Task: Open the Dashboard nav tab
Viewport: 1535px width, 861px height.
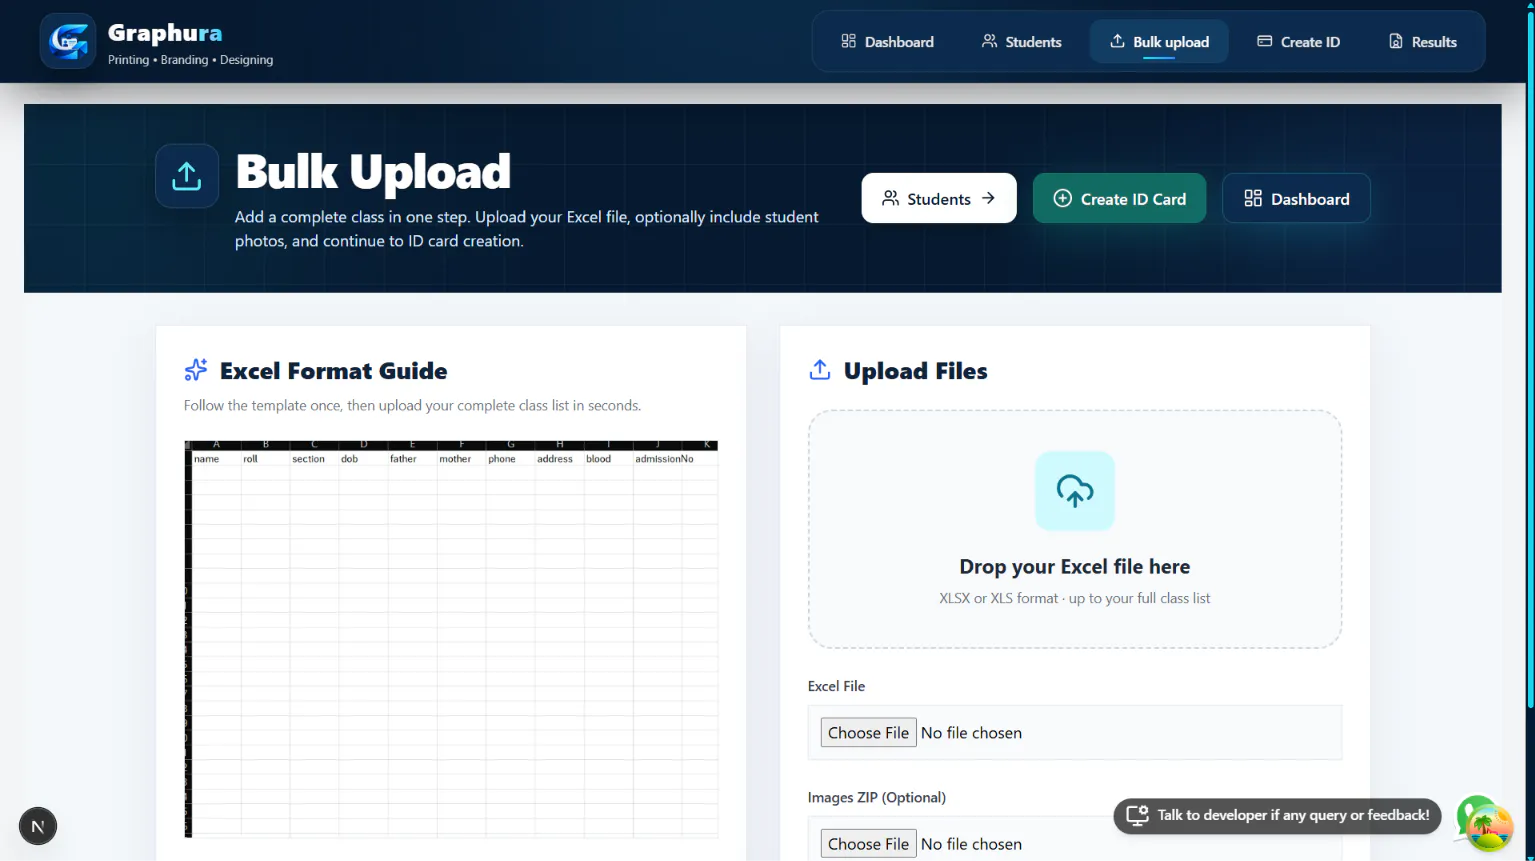Action: click(x=887, y=42)
